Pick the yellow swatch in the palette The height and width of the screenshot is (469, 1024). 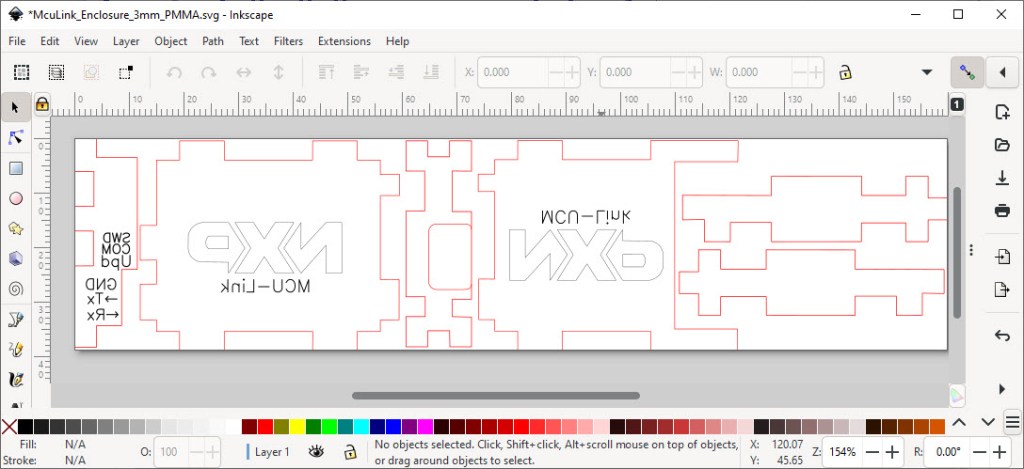click(298, 427)
